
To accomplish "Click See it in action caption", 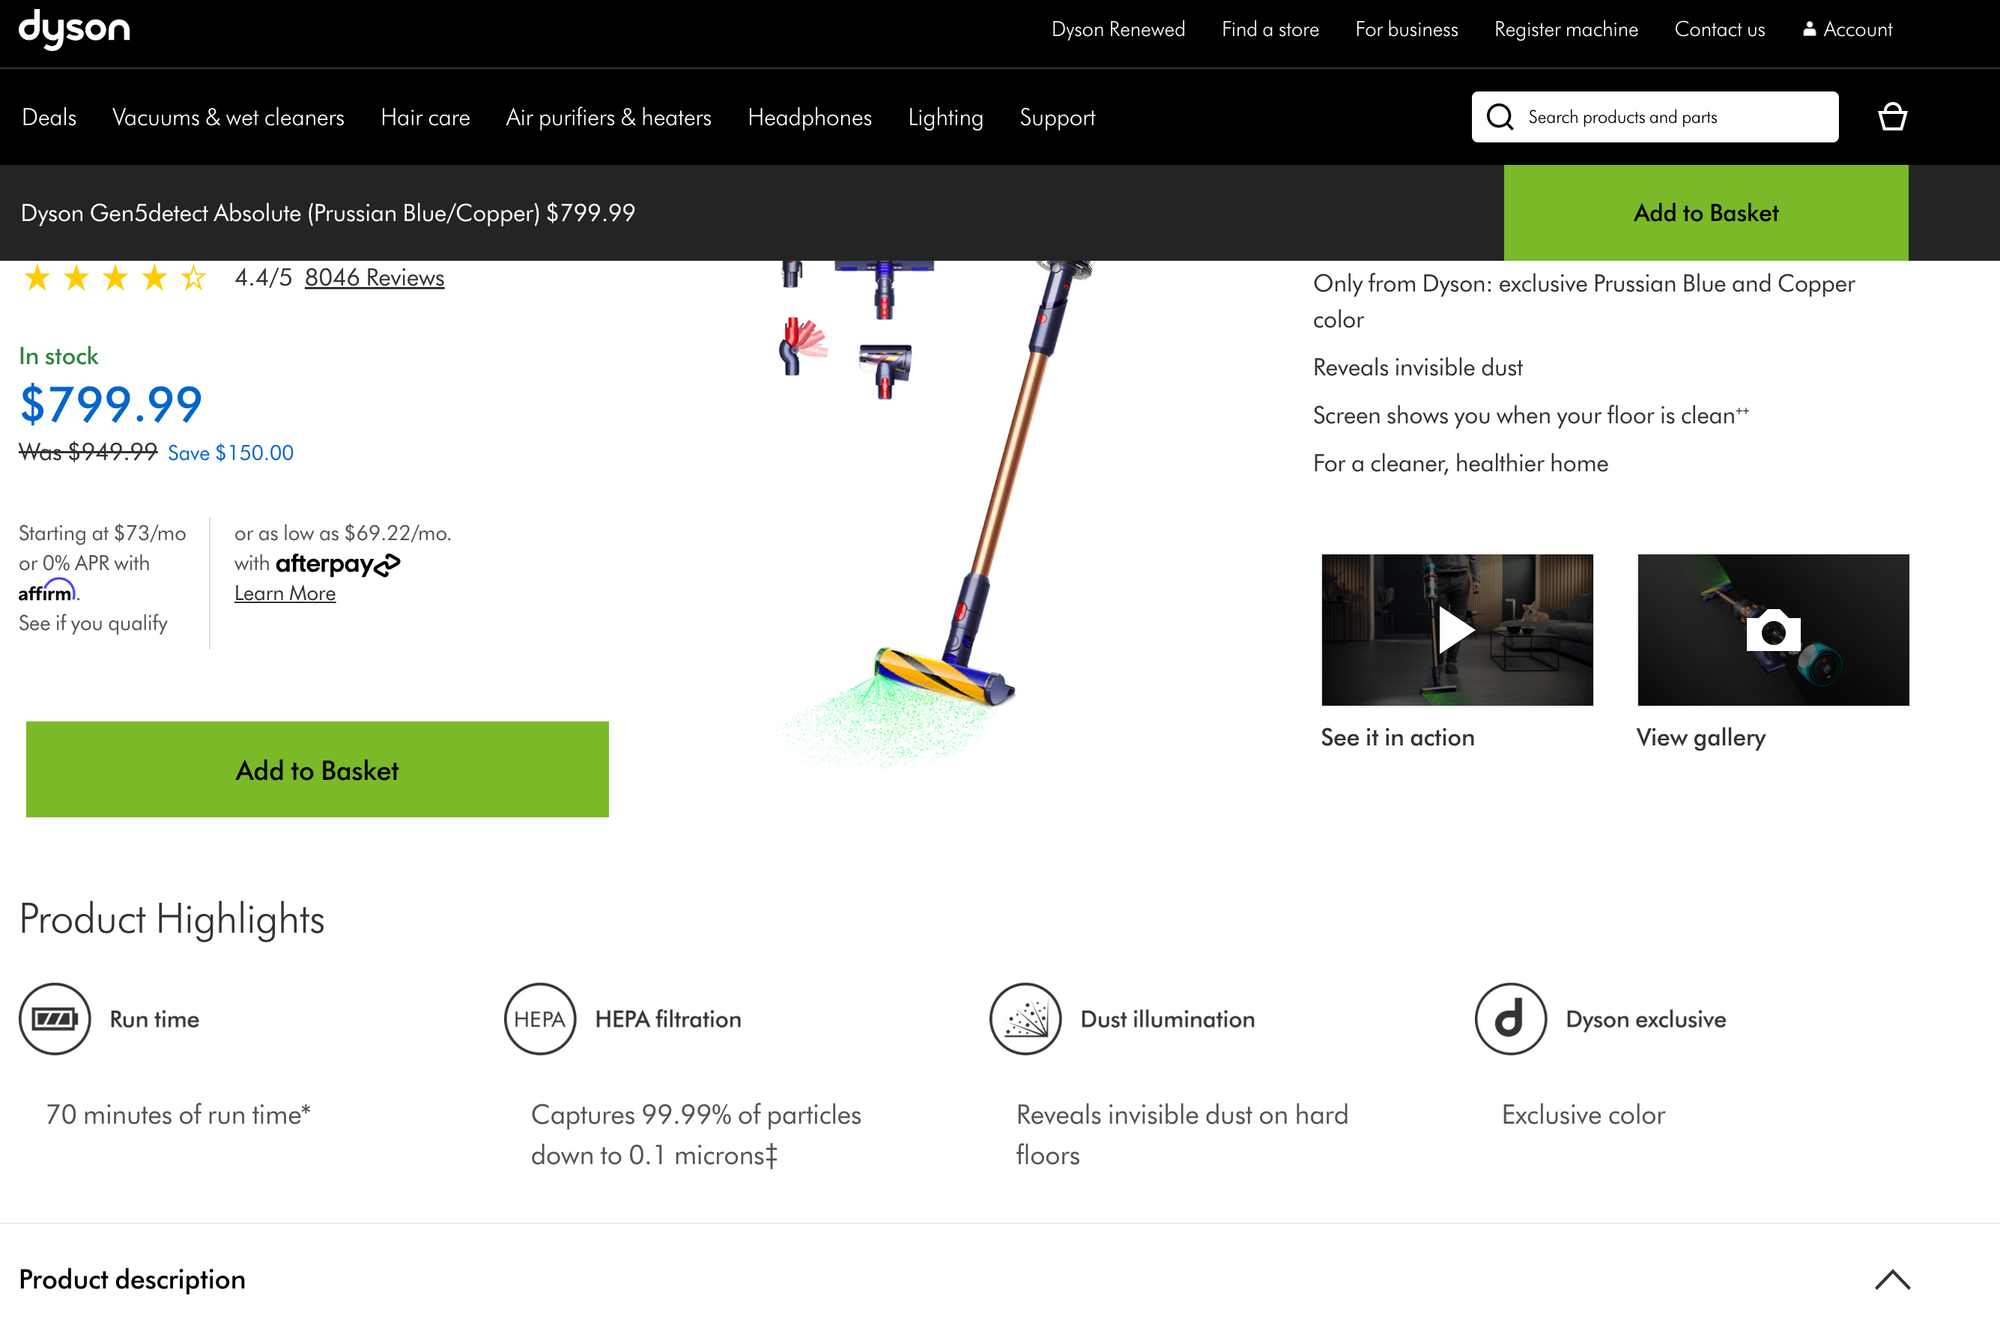I will (x=1397, y=737).
